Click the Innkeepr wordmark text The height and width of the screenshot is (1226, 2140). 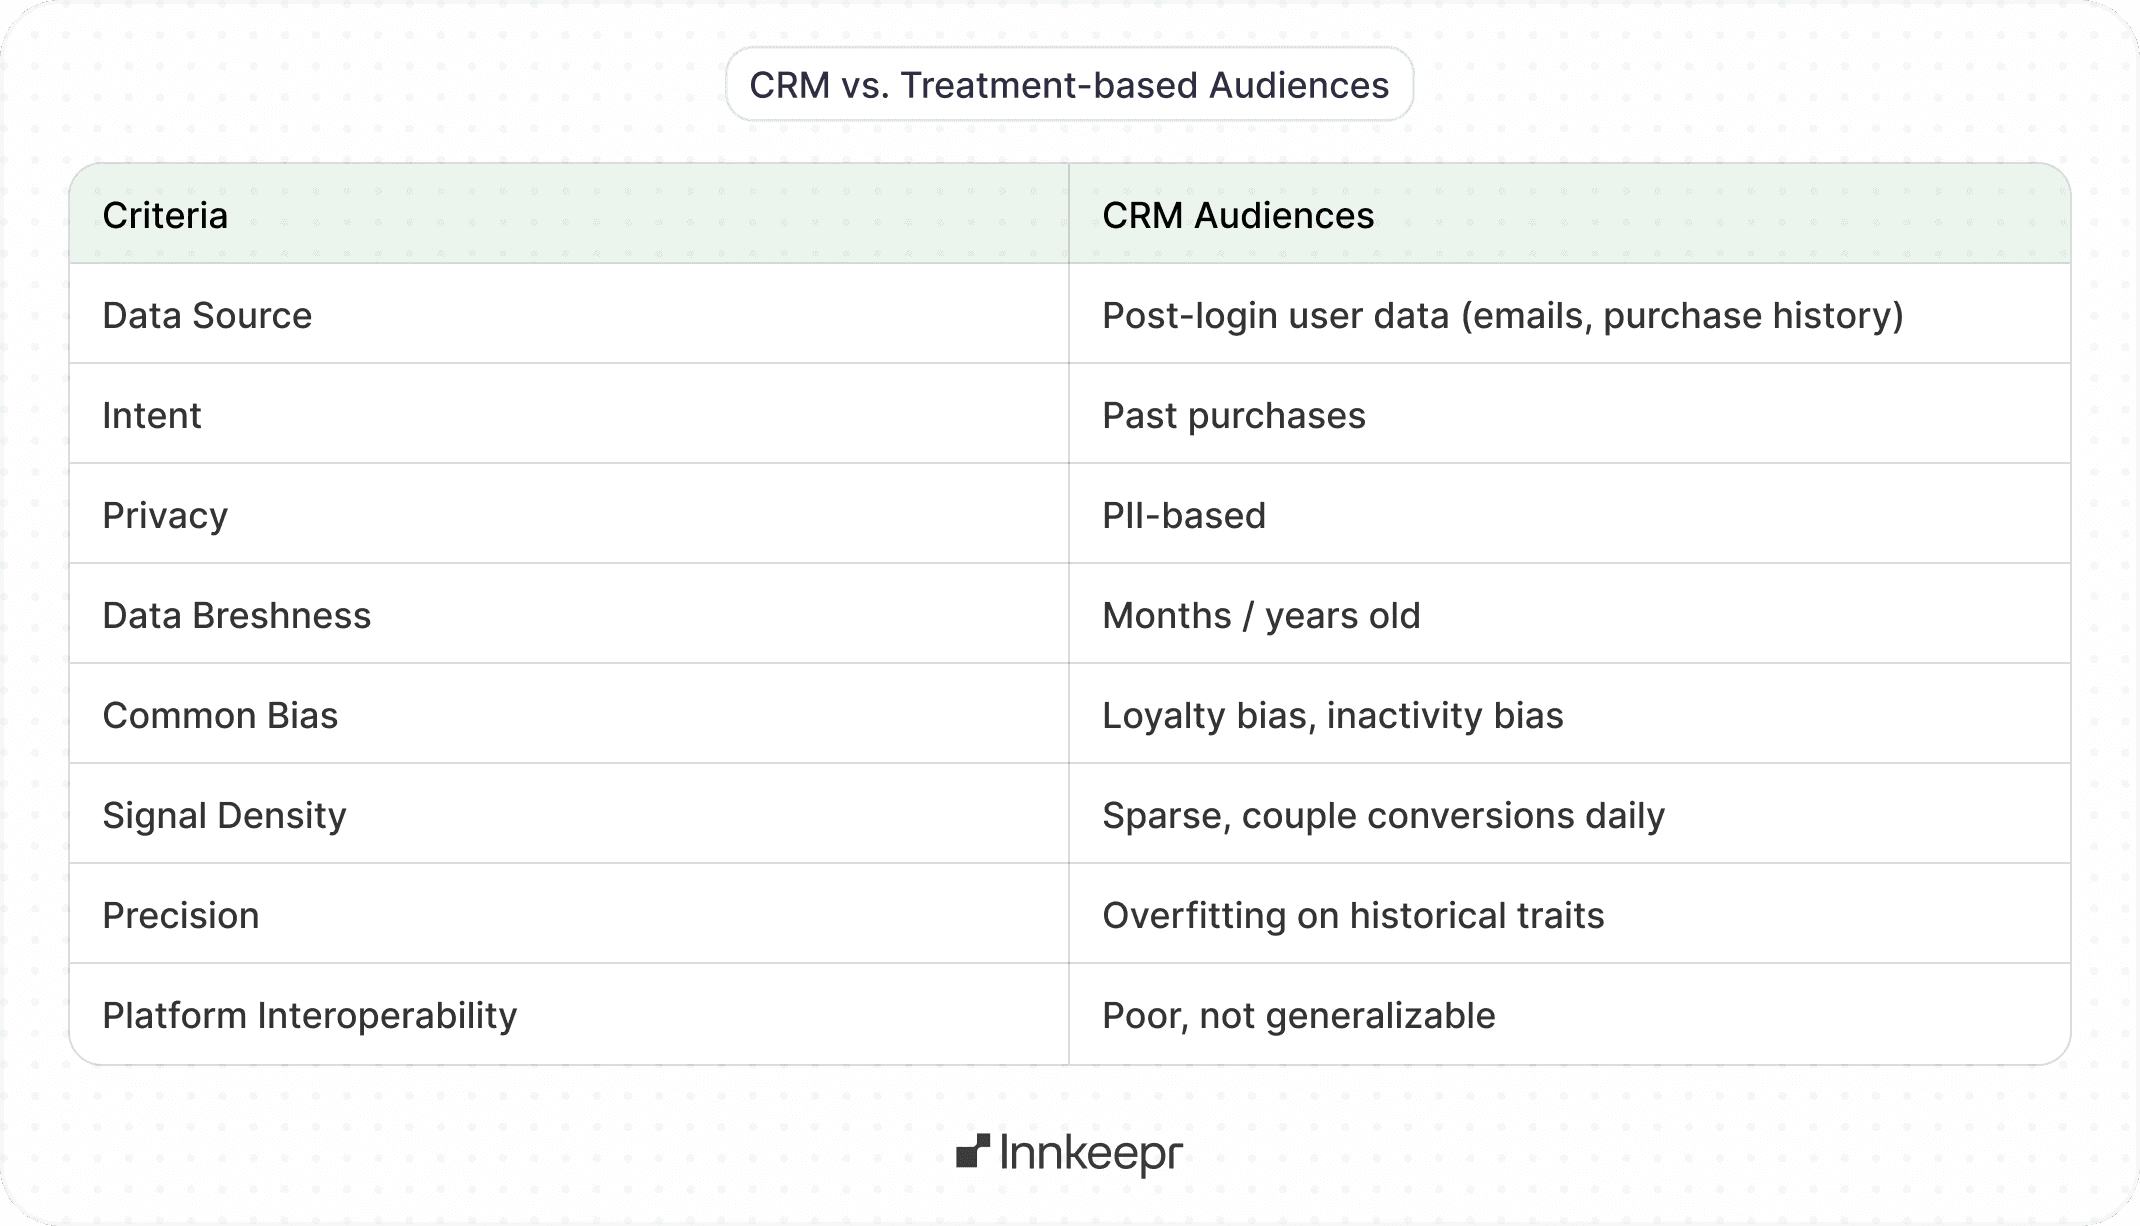[1091, 1154]
